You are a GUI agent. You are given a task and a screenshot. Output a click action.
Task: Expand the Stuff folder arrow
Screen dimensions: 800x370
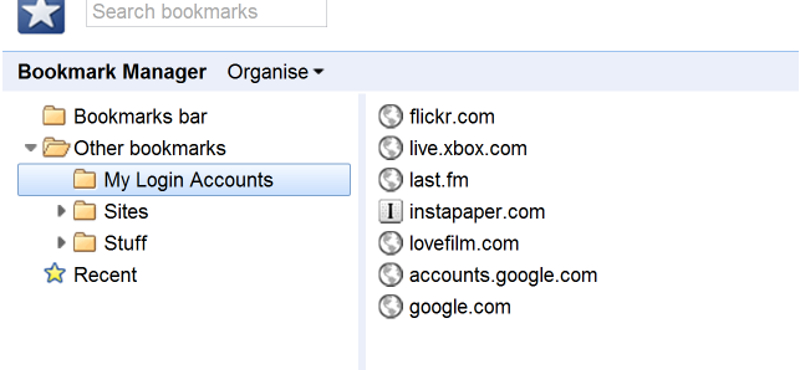click(62, 242)
